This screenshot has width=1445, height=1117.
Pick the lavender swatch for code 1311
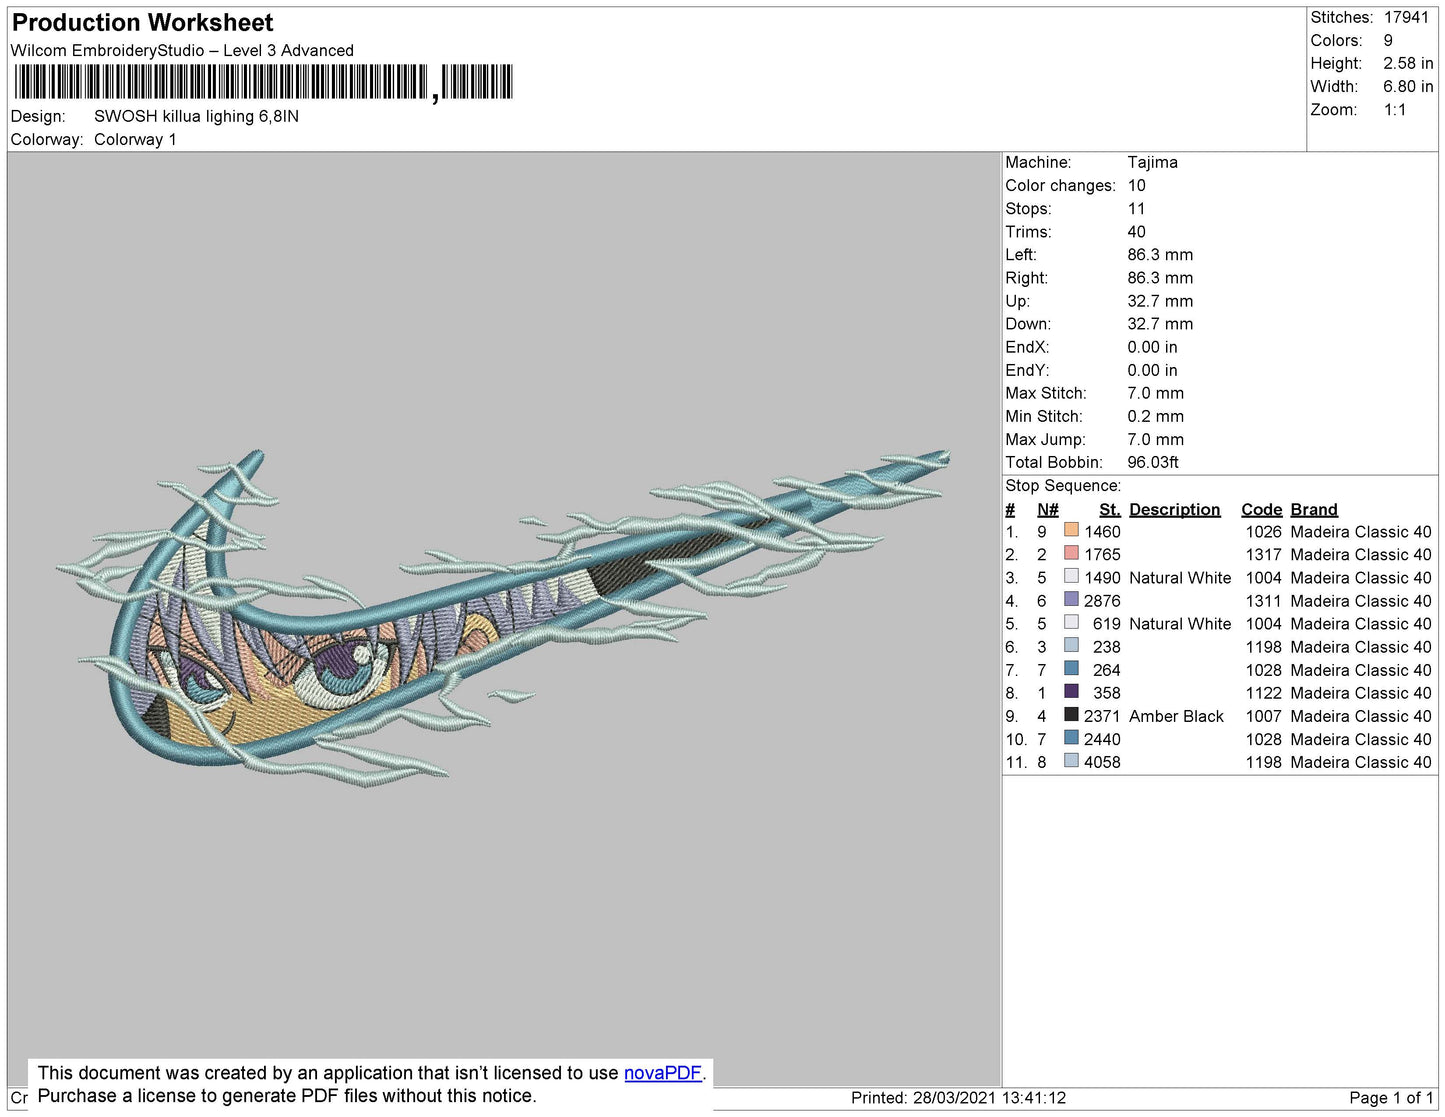click(x=1071, y=600)
